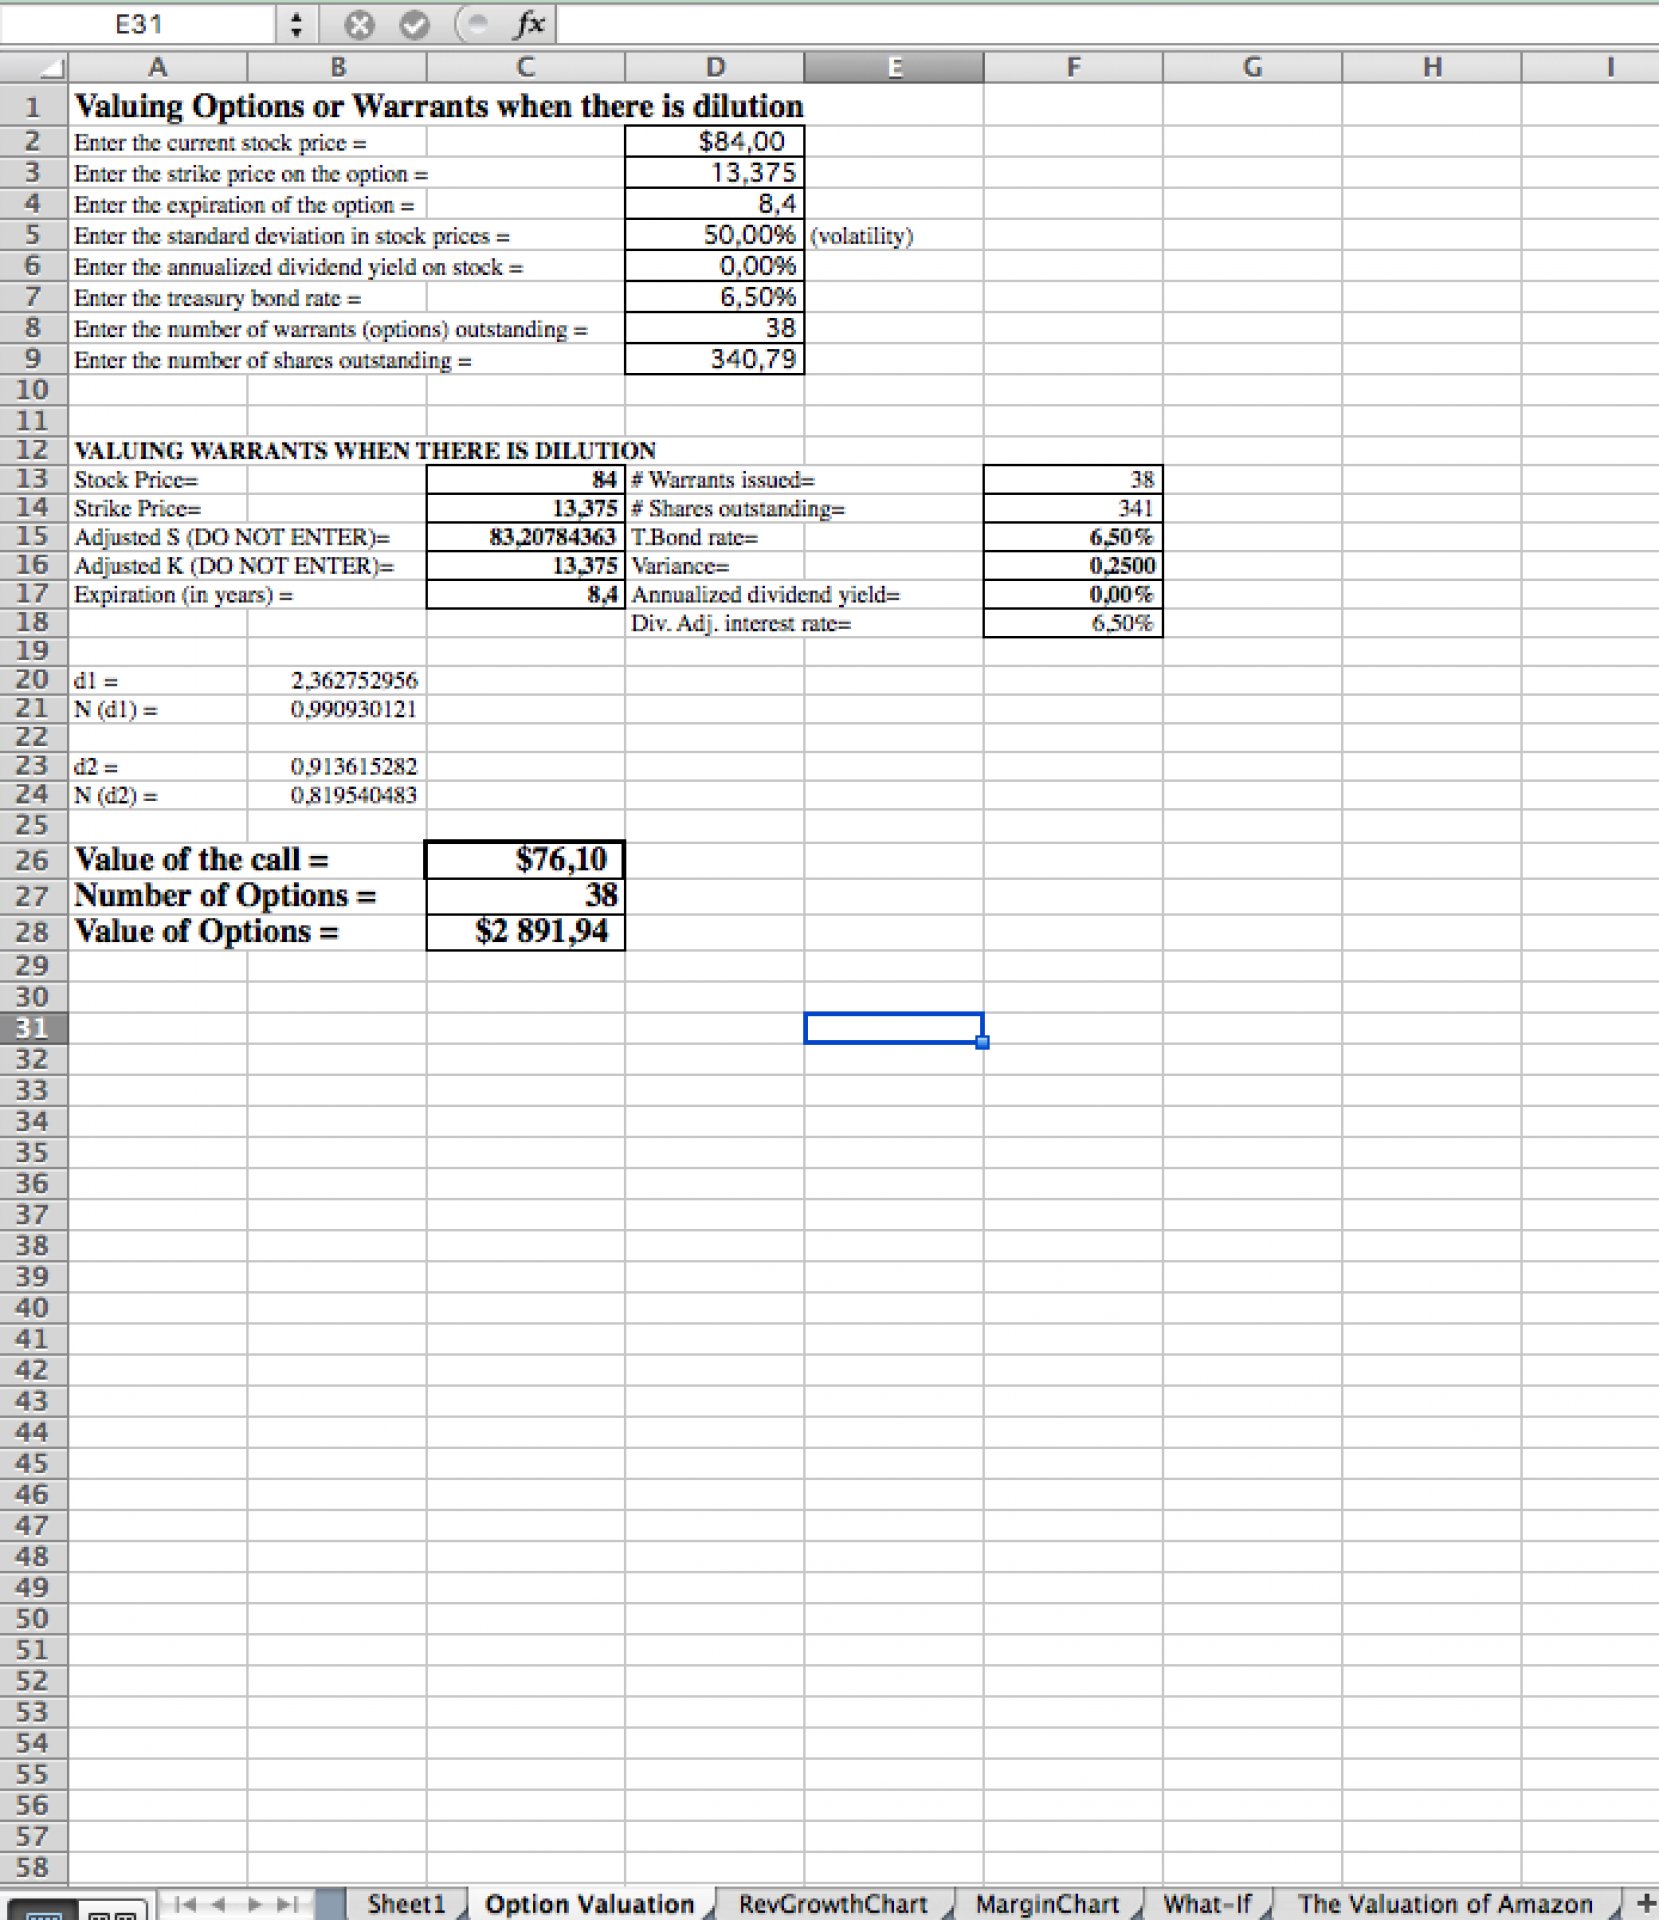This screenshot has width=1659, height=1920.
Task: Click warrants outstanding cell 38 in row 8
Action: tap(714, 327)
